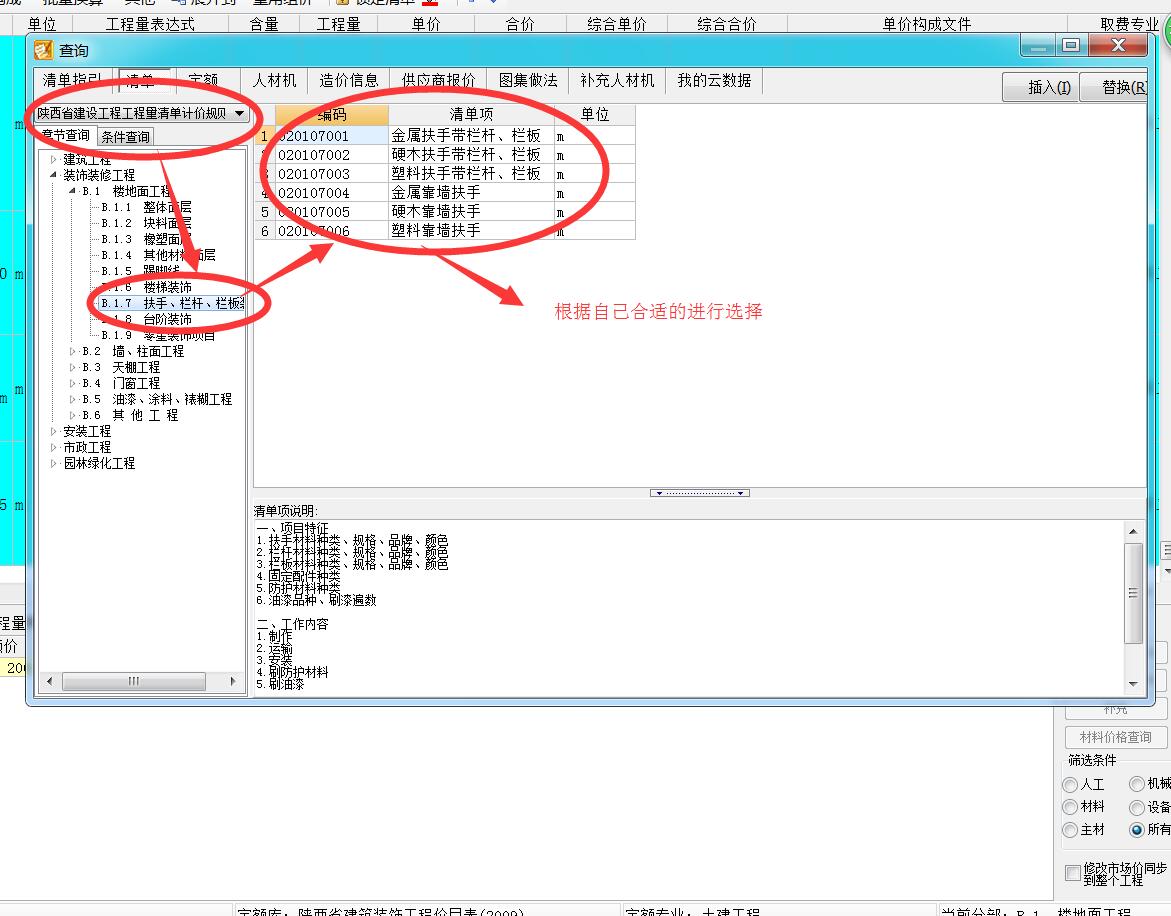Select B.1.7 扶手、栏杆、栏板 item
The image size is (1171, 916).
173,303
